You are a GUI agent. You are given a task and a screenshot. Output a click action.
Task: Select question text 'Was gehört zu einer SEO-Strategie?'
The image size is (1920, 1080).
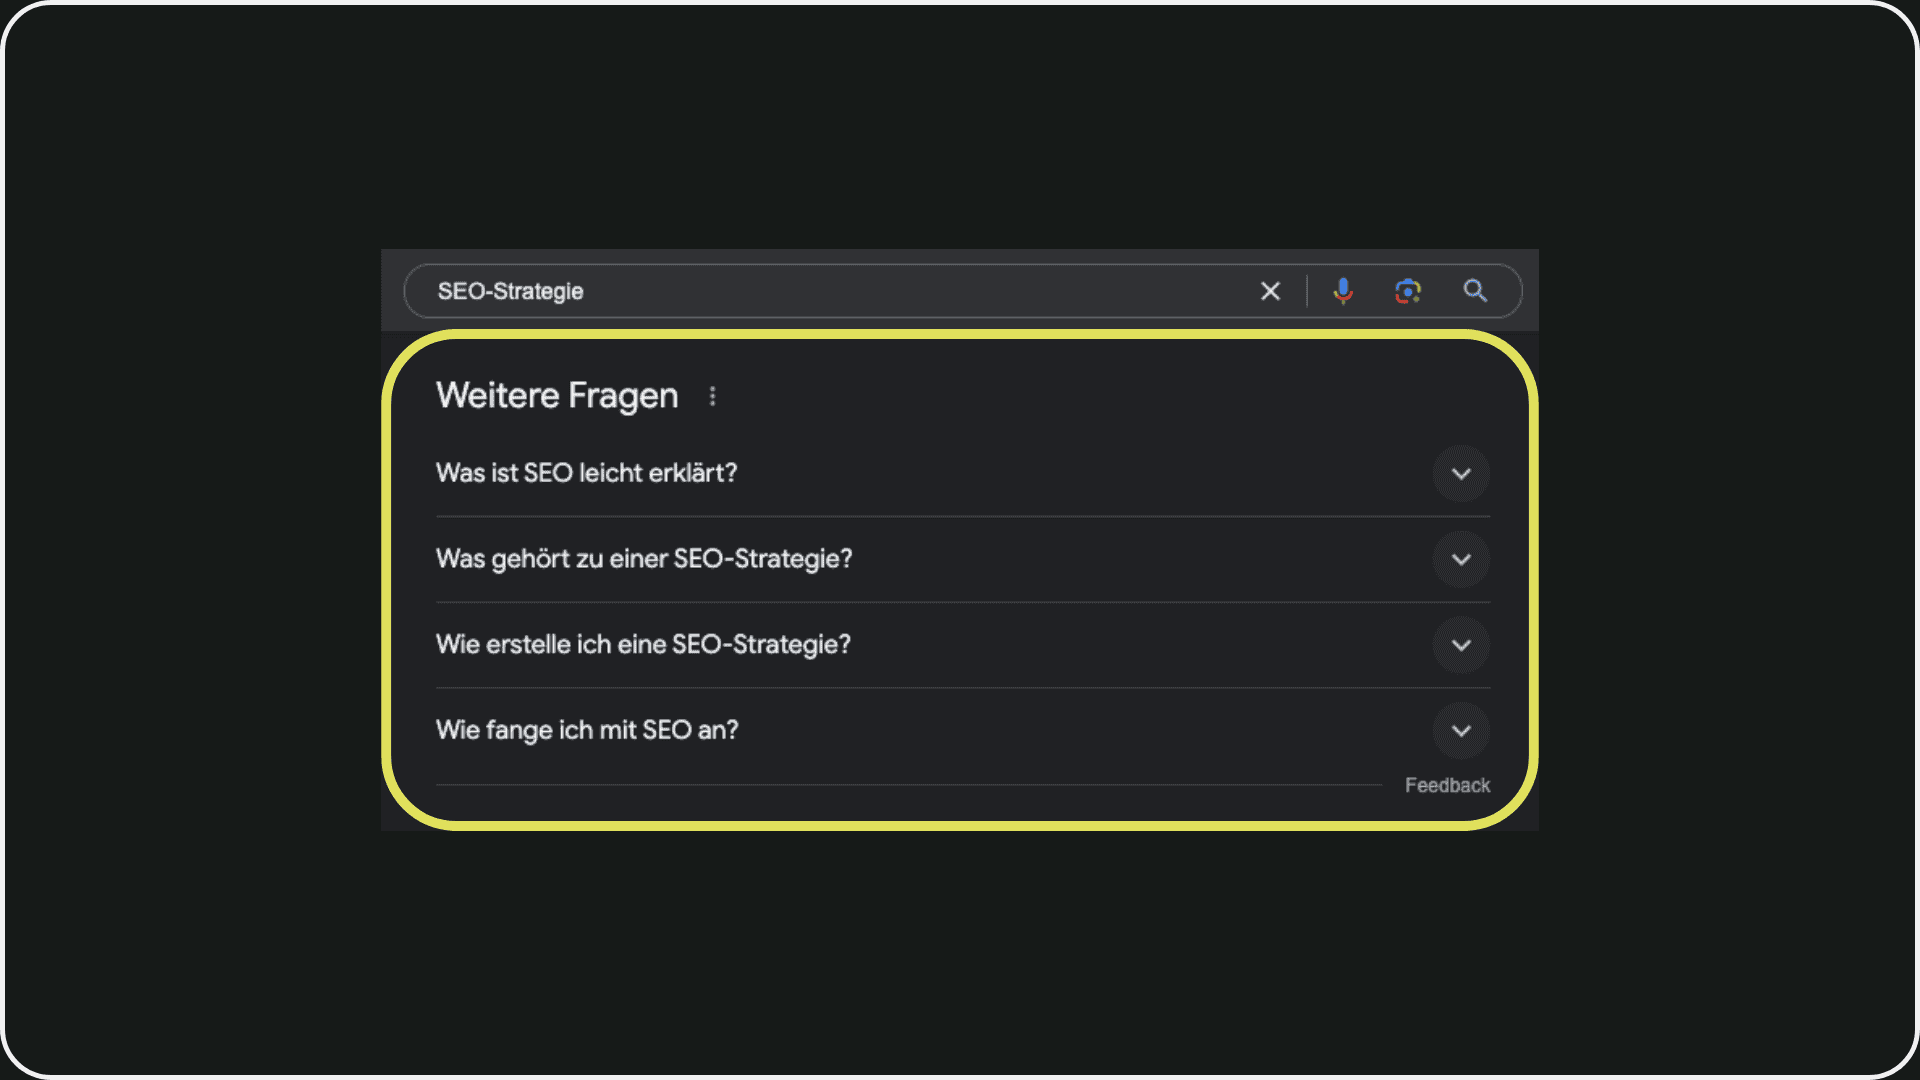(x=644, y=559)
